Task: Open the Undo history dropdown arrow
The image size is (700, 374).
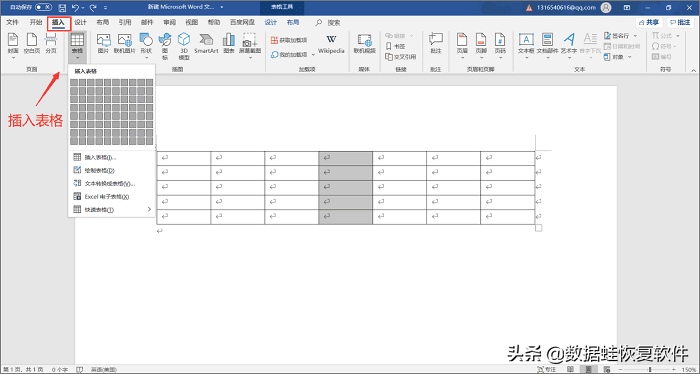Action: click(84, 8)
